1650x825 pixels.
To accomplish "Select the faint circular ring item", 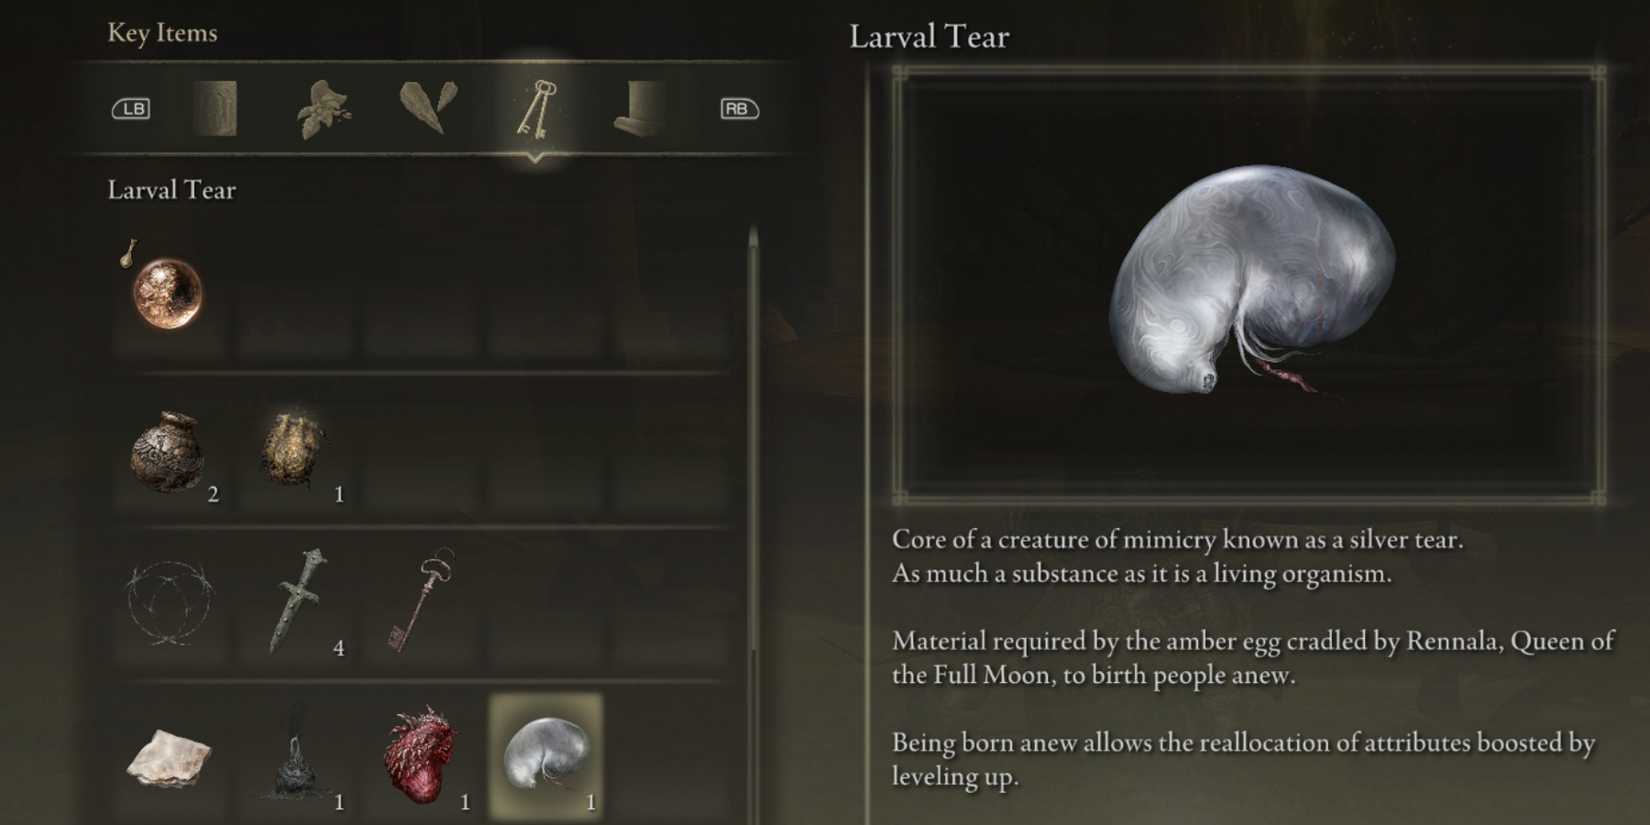I will pos(170,602).
